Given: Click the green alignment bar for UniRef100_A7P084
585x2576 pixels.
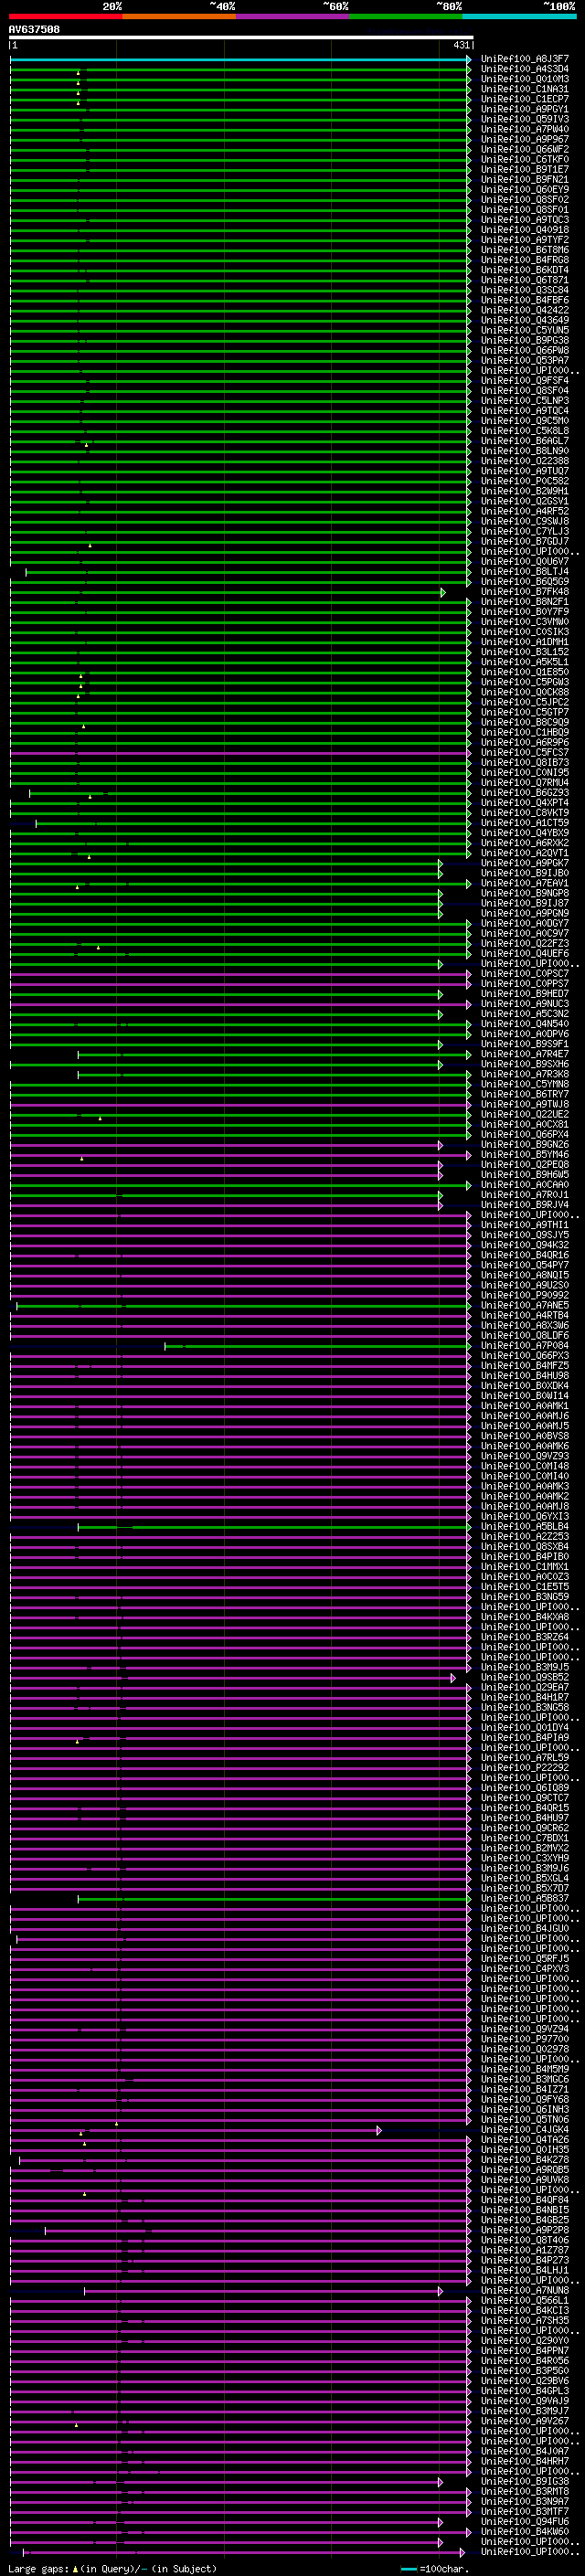Looking at the screenshot, I should [x=318, y=1346].
